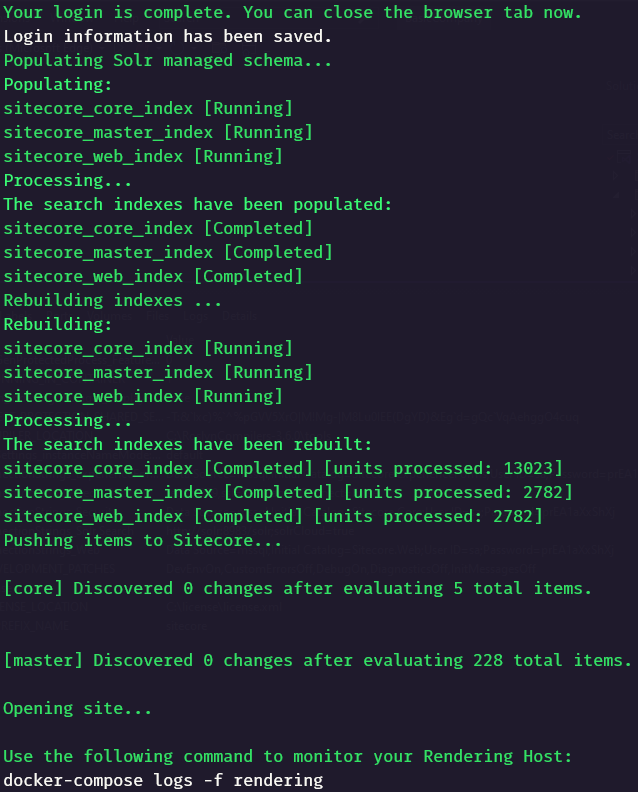638x792 pixels.
Task: Click the 'The search indexes have been populated:' line
Action: point(198,205)
